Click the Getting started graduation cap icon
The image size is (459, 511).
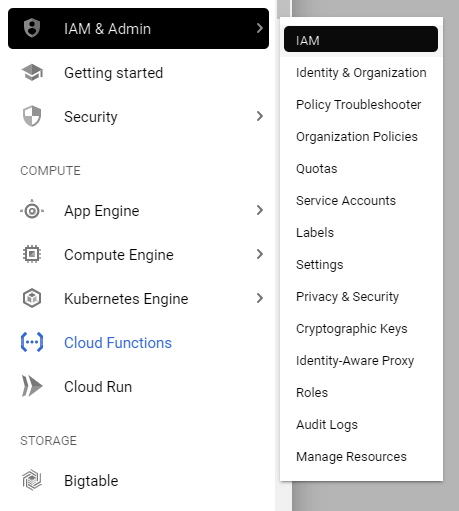(32, 72)
